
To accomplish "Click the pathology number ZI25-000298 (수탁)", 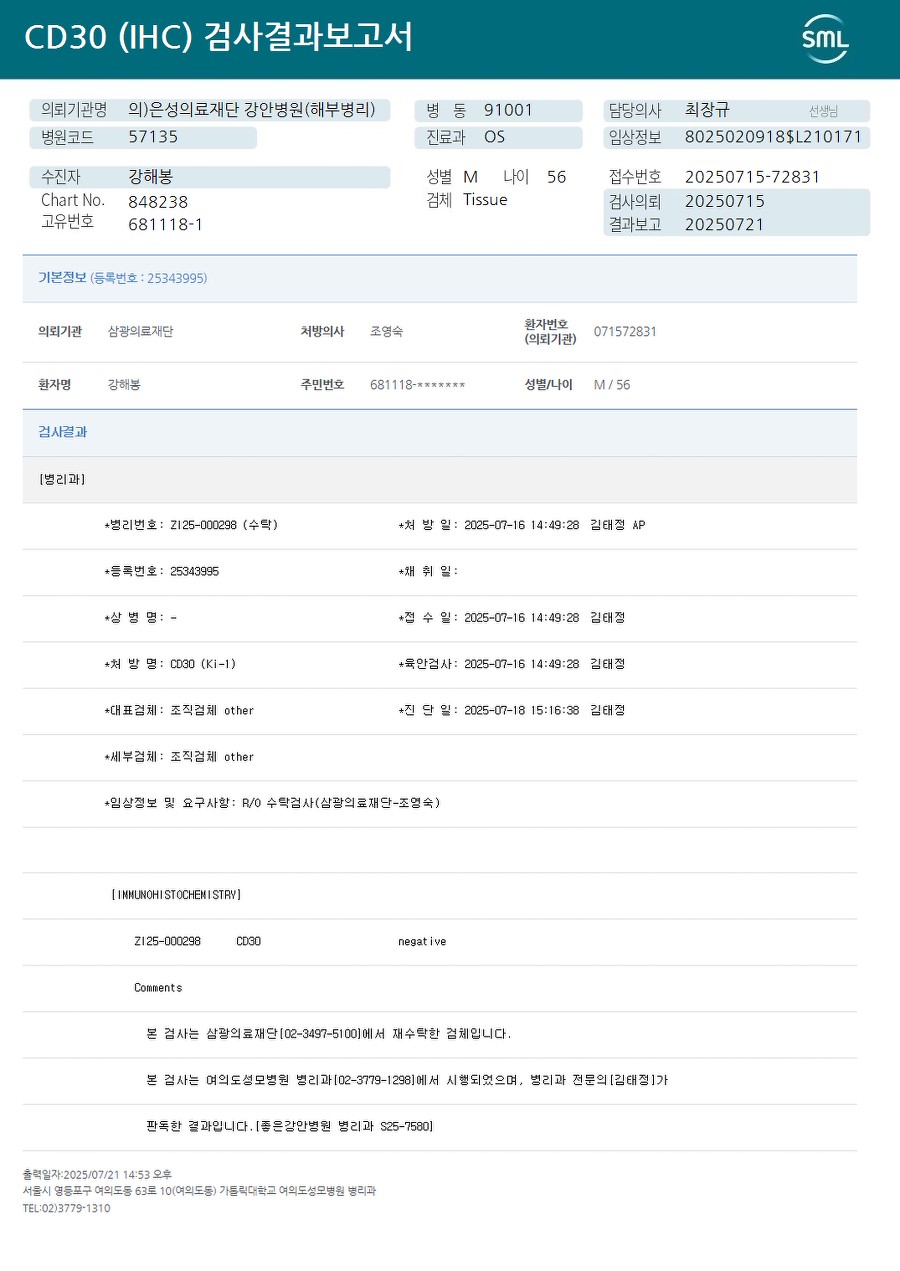I will coord(224,525).
